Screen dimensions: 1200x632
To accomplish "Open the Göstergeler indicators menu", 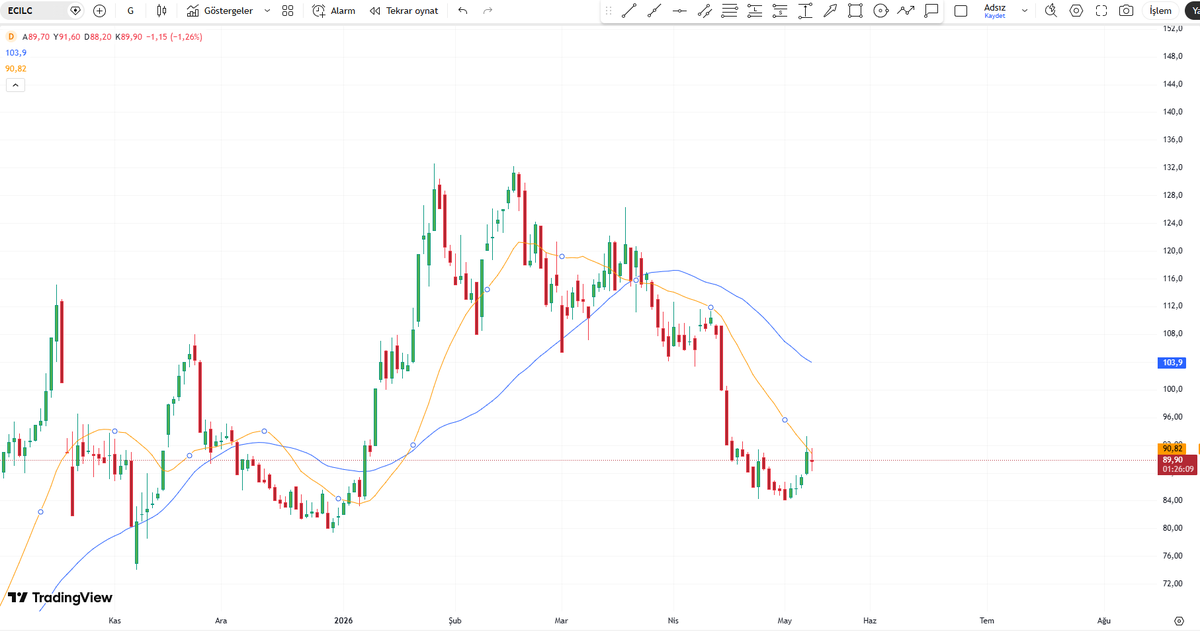I will point(220,11).
